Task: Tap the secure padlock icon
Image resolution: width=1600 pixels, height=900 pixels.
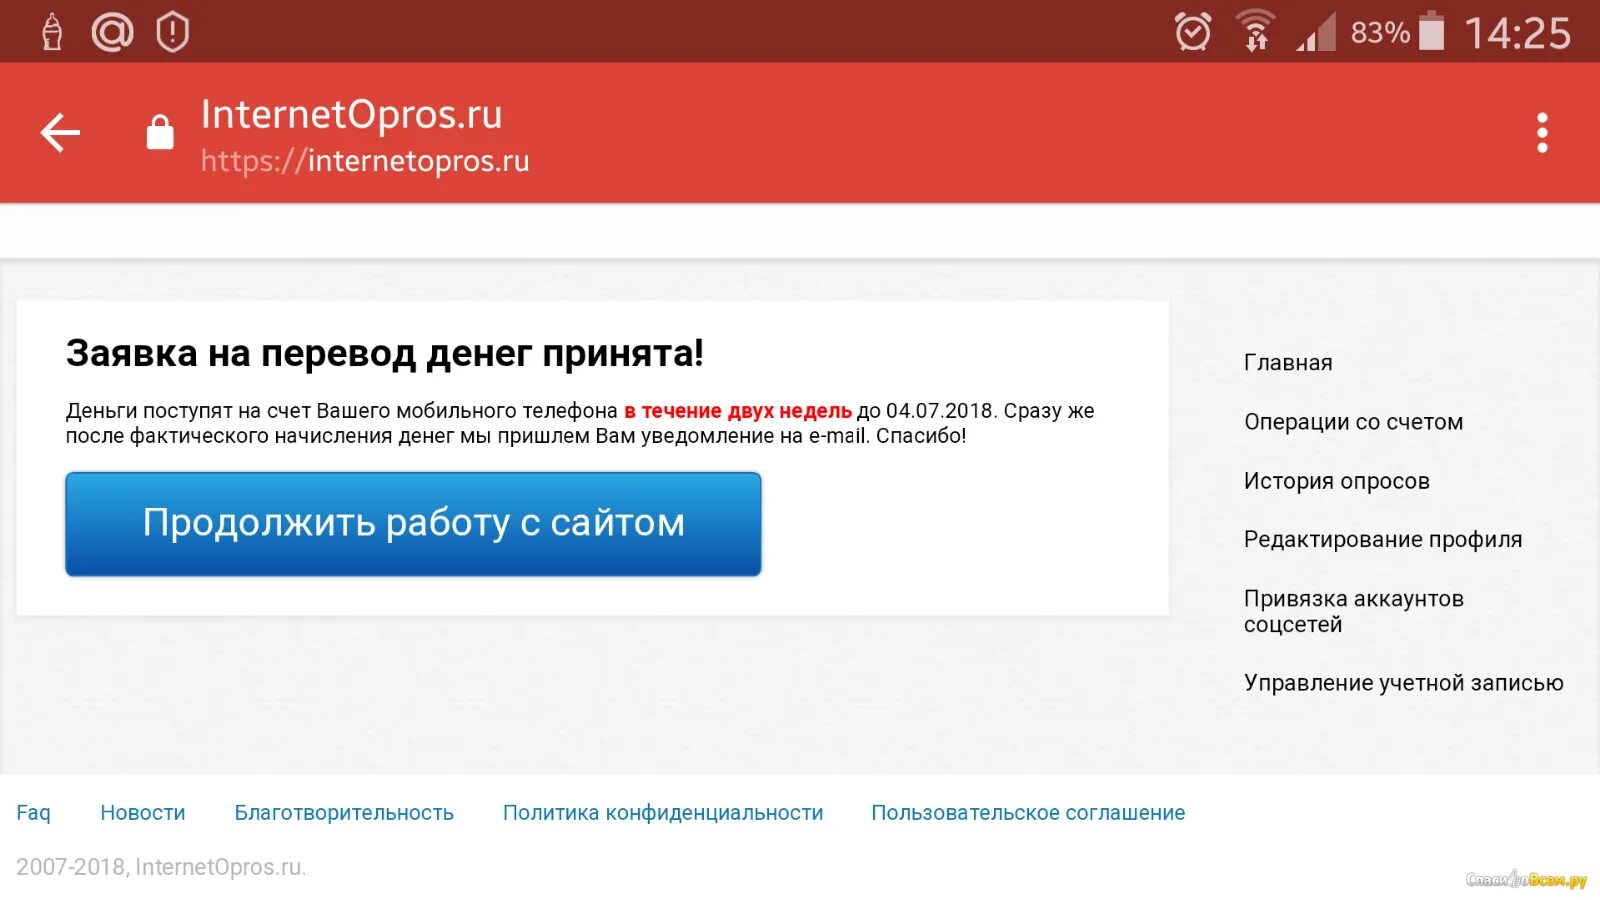Action: click(160, 132)
